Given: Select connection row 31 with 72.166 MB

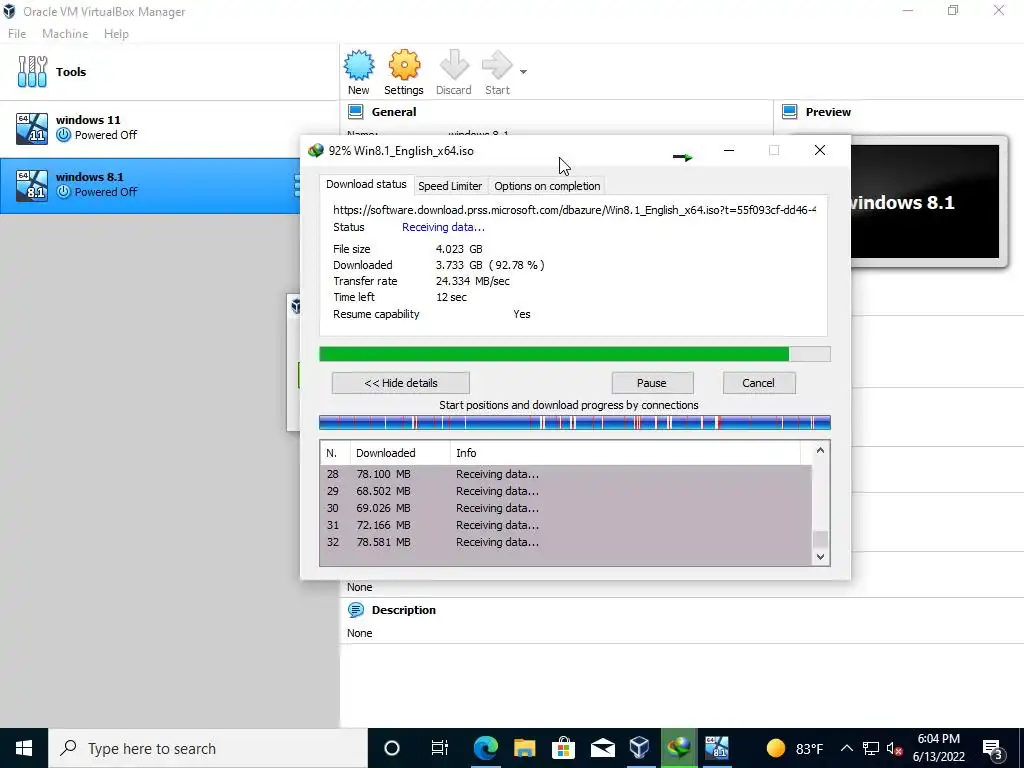Looking at the screenshot, I should [566, 525].
